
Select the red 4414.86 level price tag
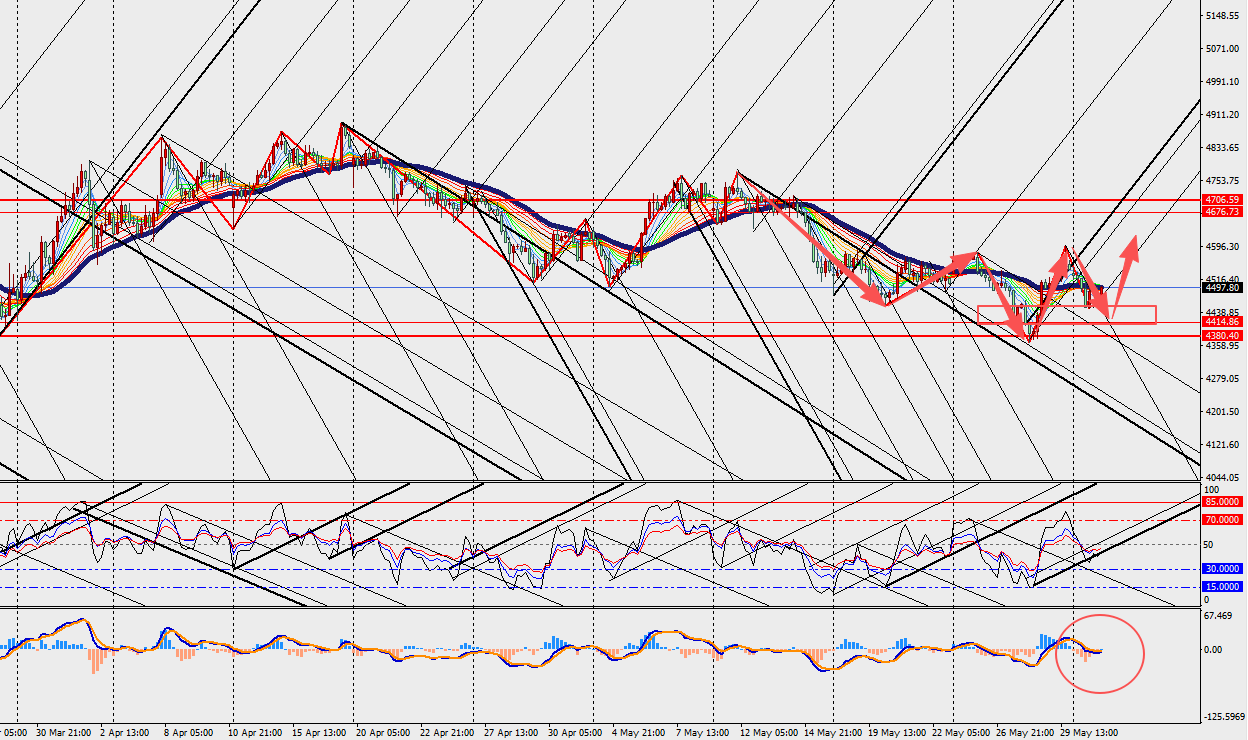coord(1223,322)
